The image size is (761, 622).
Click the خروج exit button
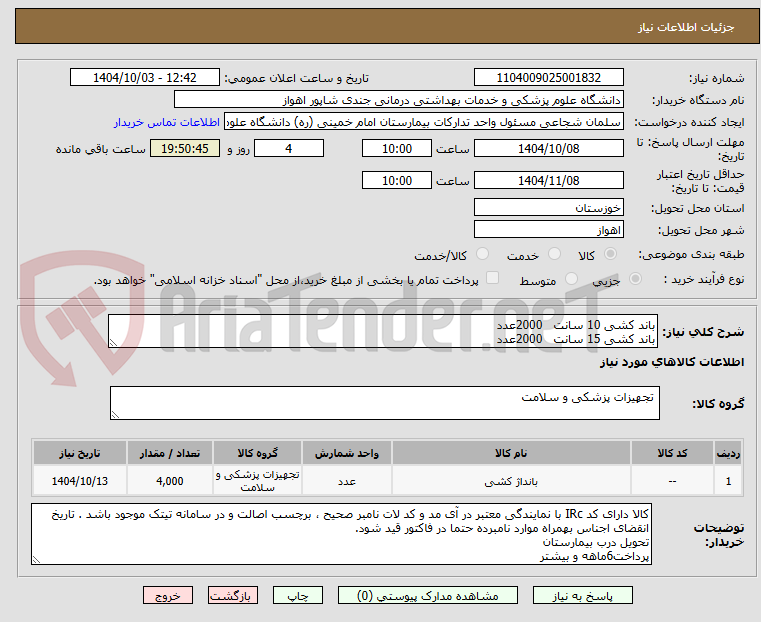click(x=167, y=595)
